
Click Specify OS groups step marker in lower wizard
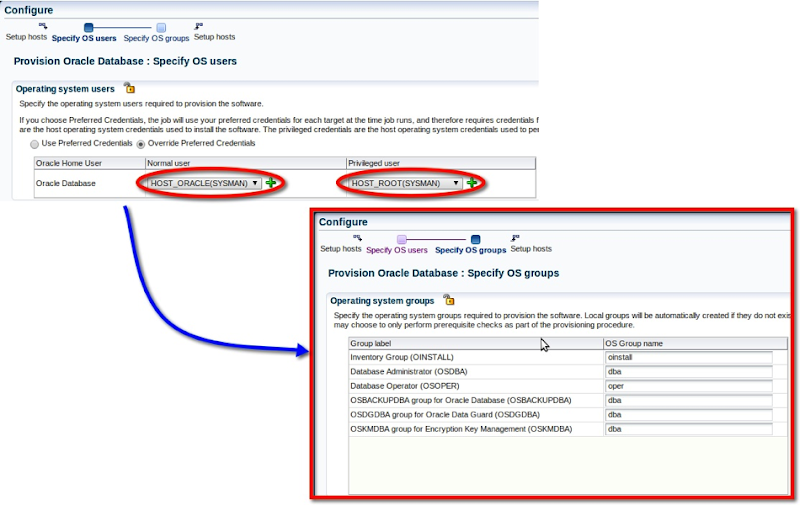tap(476, 239)
